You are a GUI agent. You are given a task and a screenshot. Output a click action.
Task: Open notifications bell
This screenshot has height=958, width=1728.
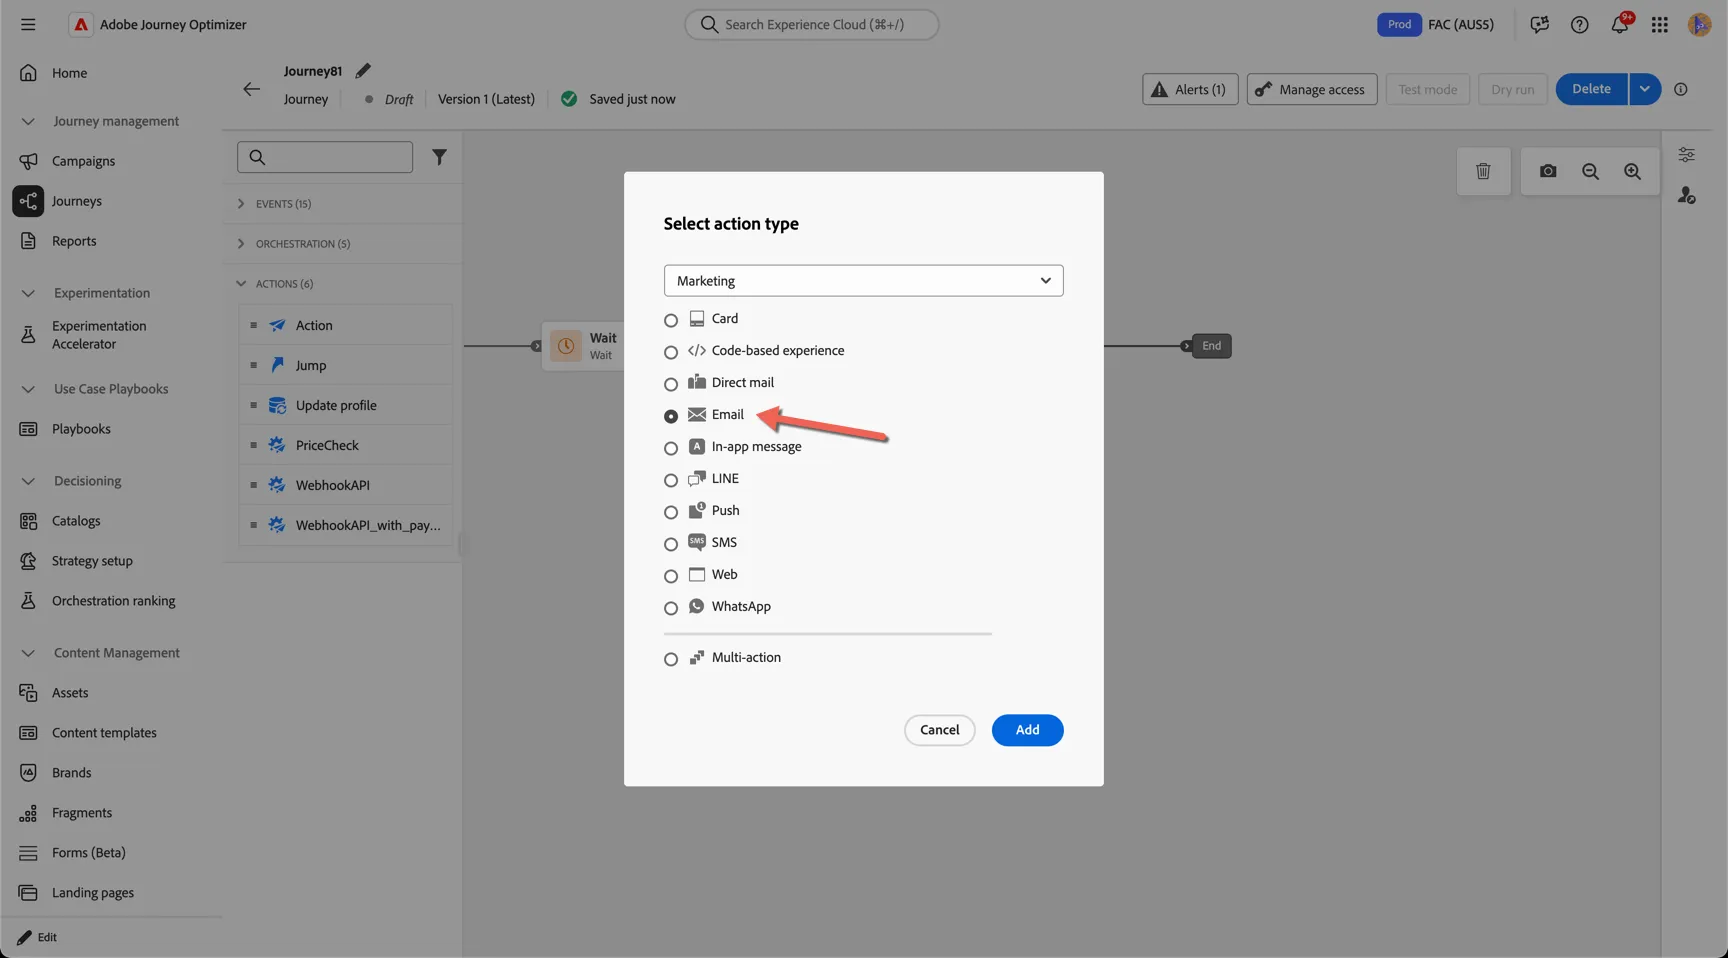pos(1620,24)
